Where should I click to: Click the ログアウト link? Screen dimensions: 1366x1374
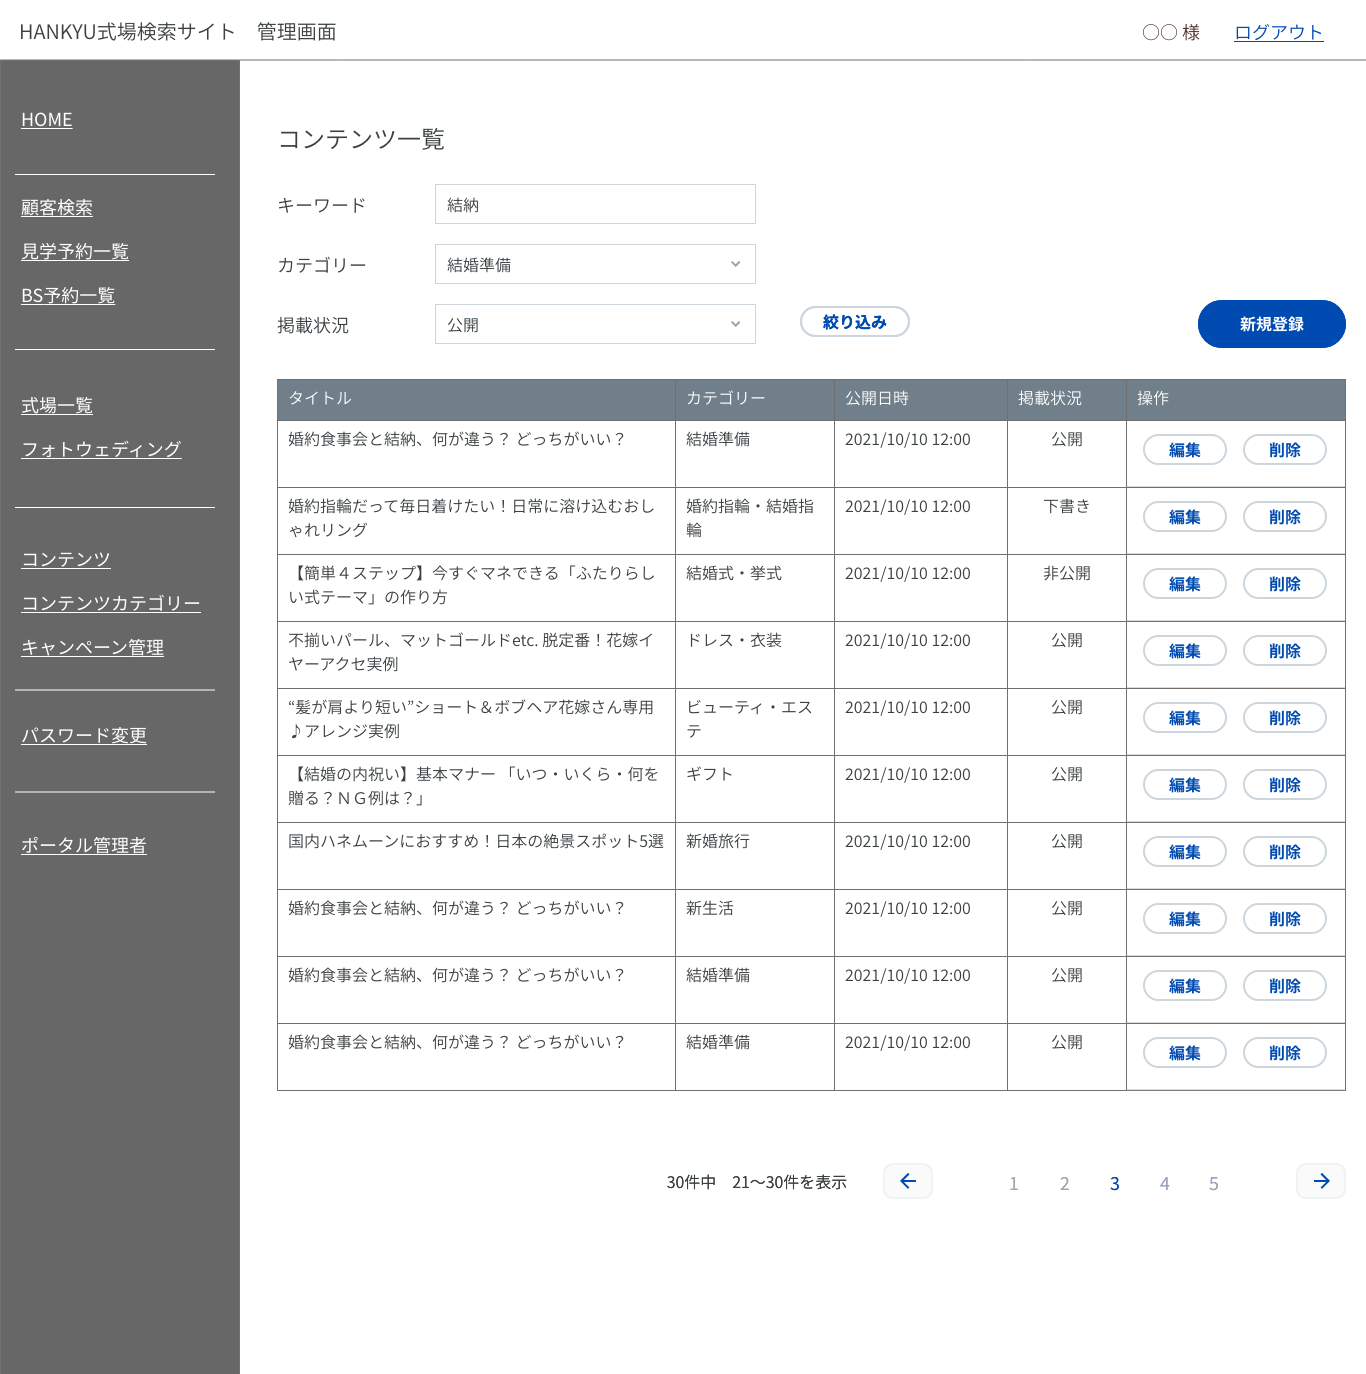[1278, 32]
